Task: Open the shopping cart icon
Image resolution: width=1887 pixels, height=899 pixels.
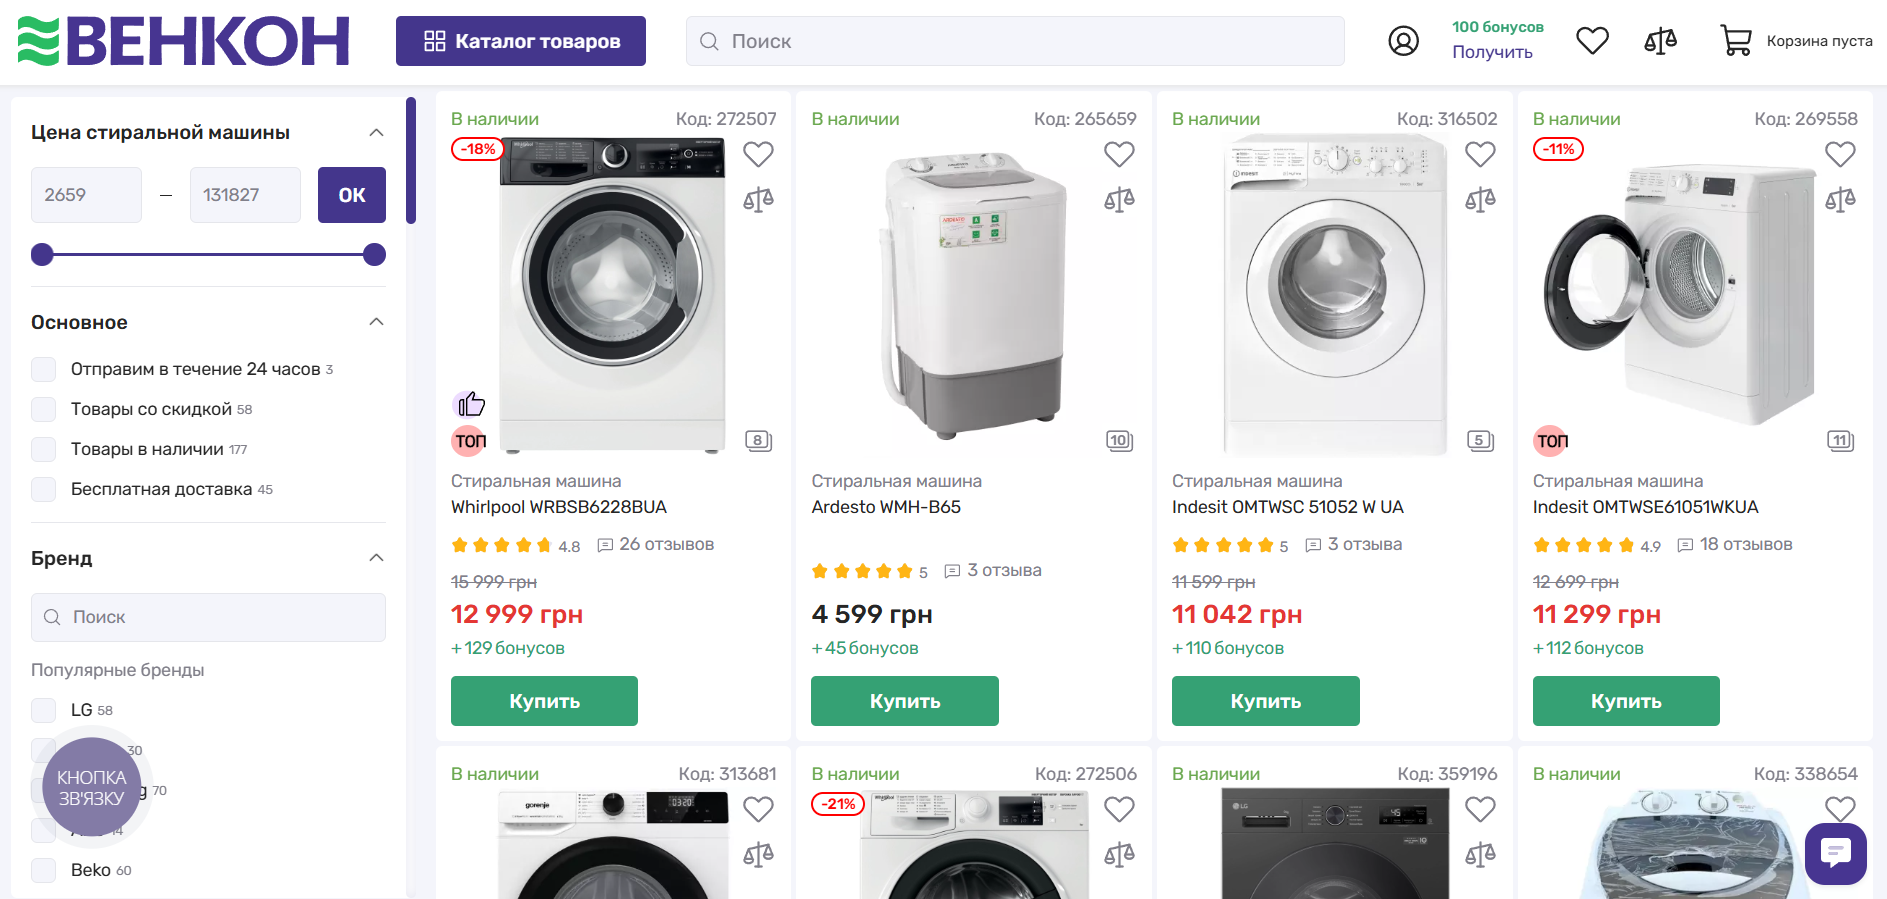Action: pyautogui.click(x=1737, y=40)
